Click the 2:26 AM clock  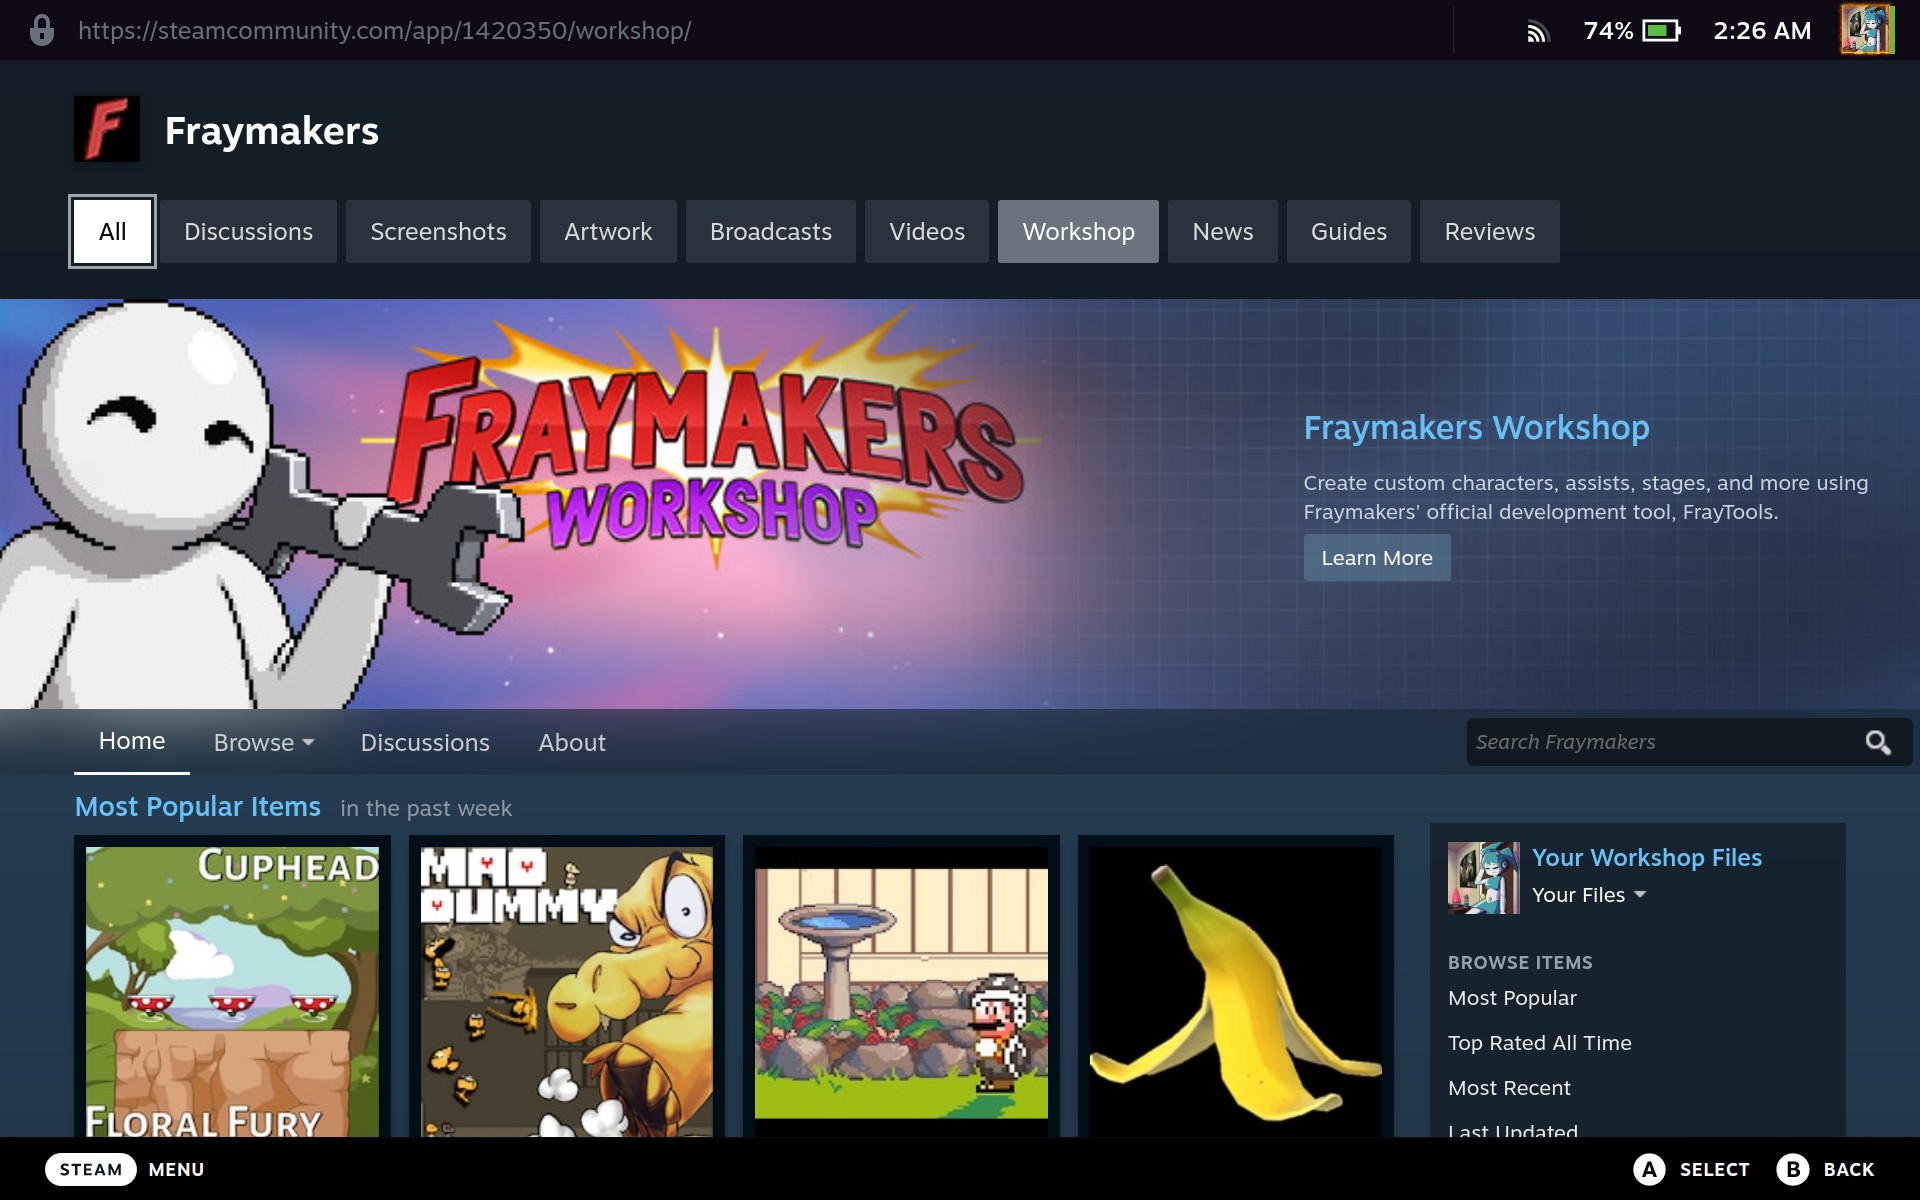1762,31
